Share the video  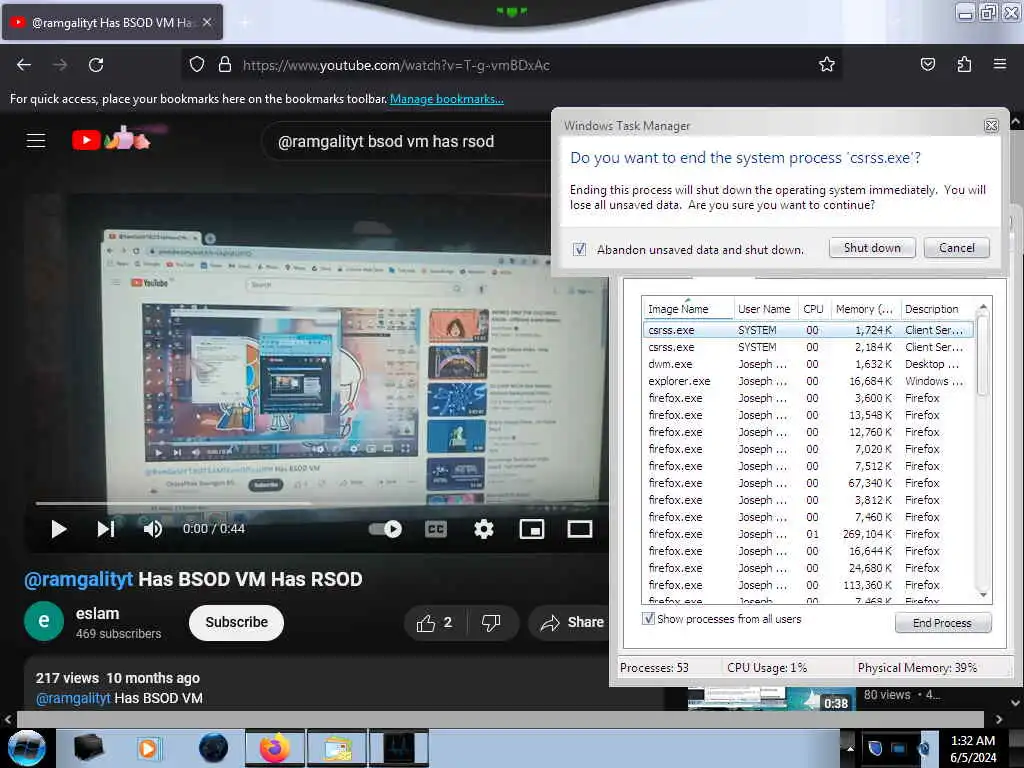pos(571,622)
